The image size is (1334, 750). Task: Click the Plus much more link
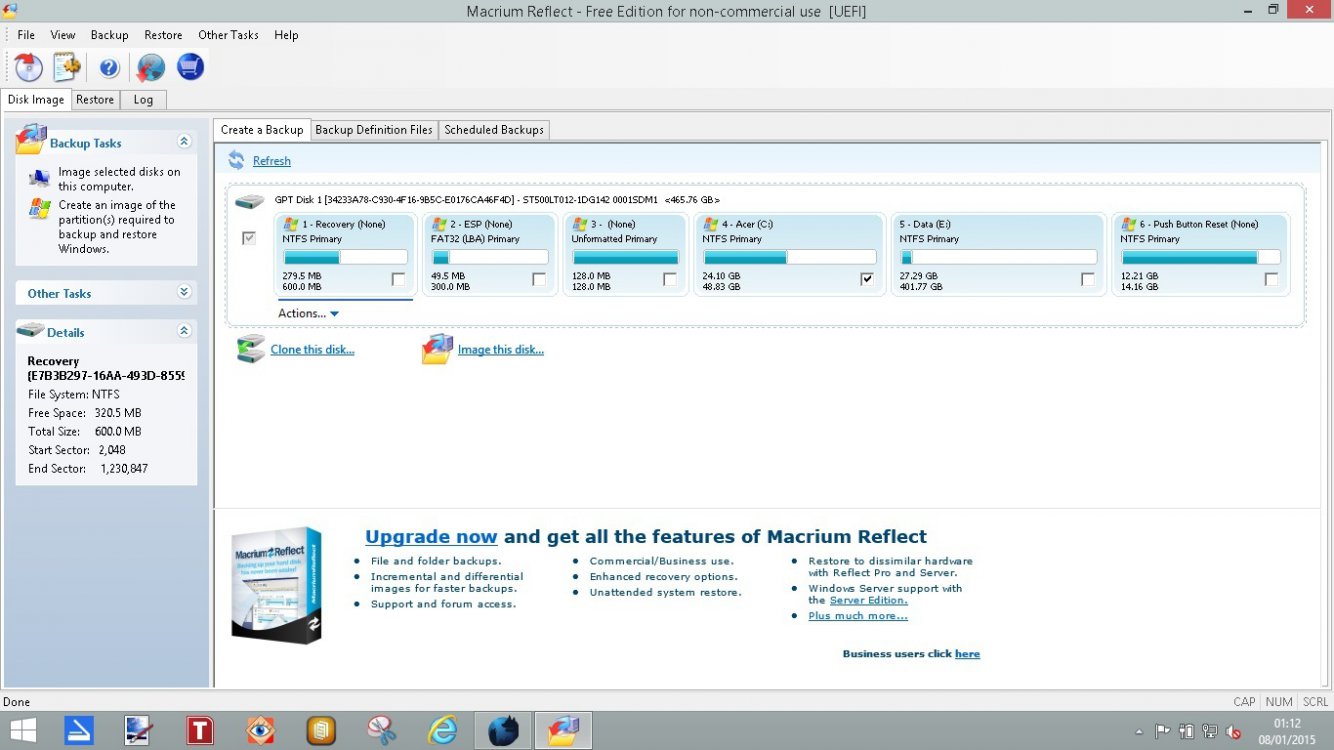[858, 616]
